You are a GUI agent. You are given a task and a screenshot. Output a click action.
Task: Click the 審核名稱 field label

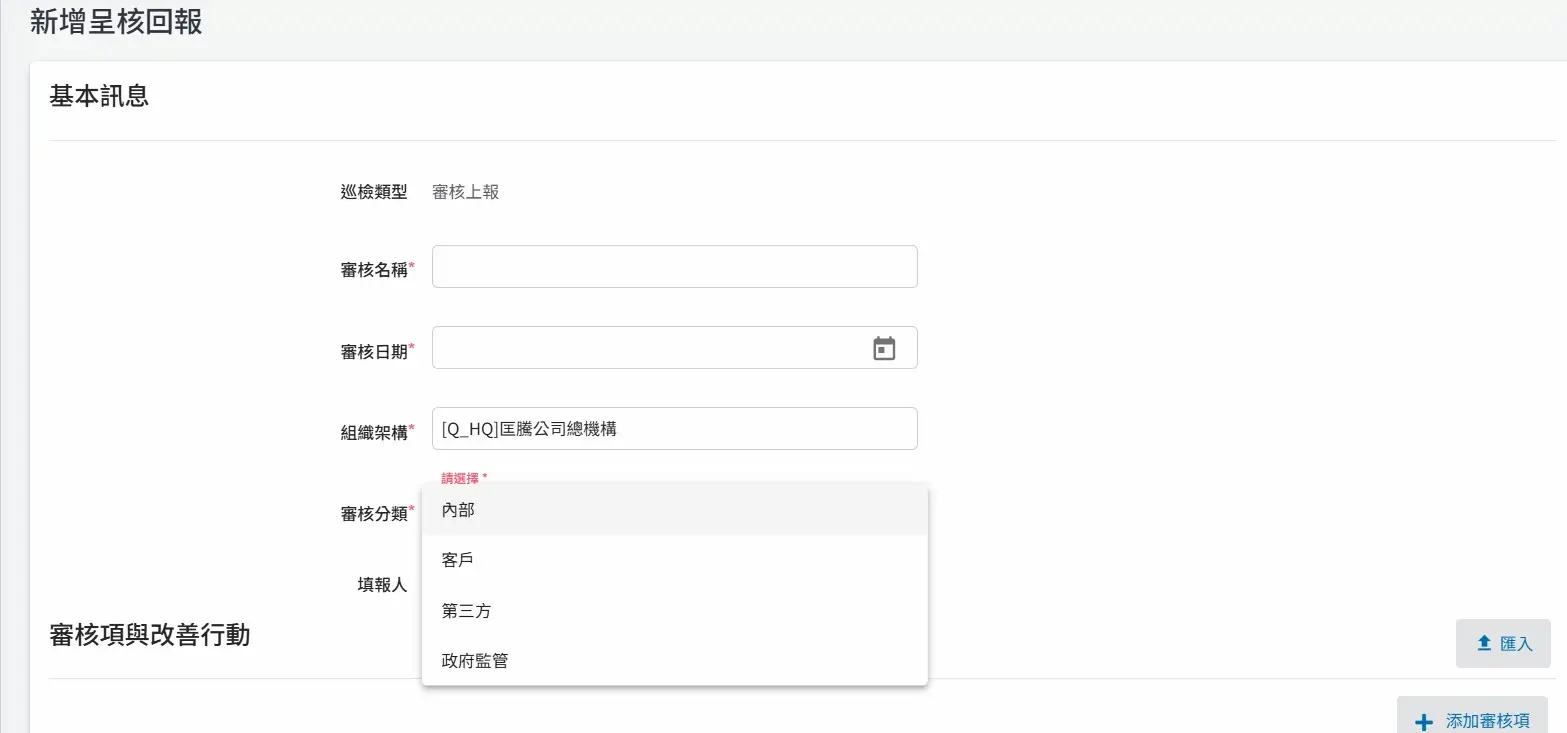click(374, 270)
